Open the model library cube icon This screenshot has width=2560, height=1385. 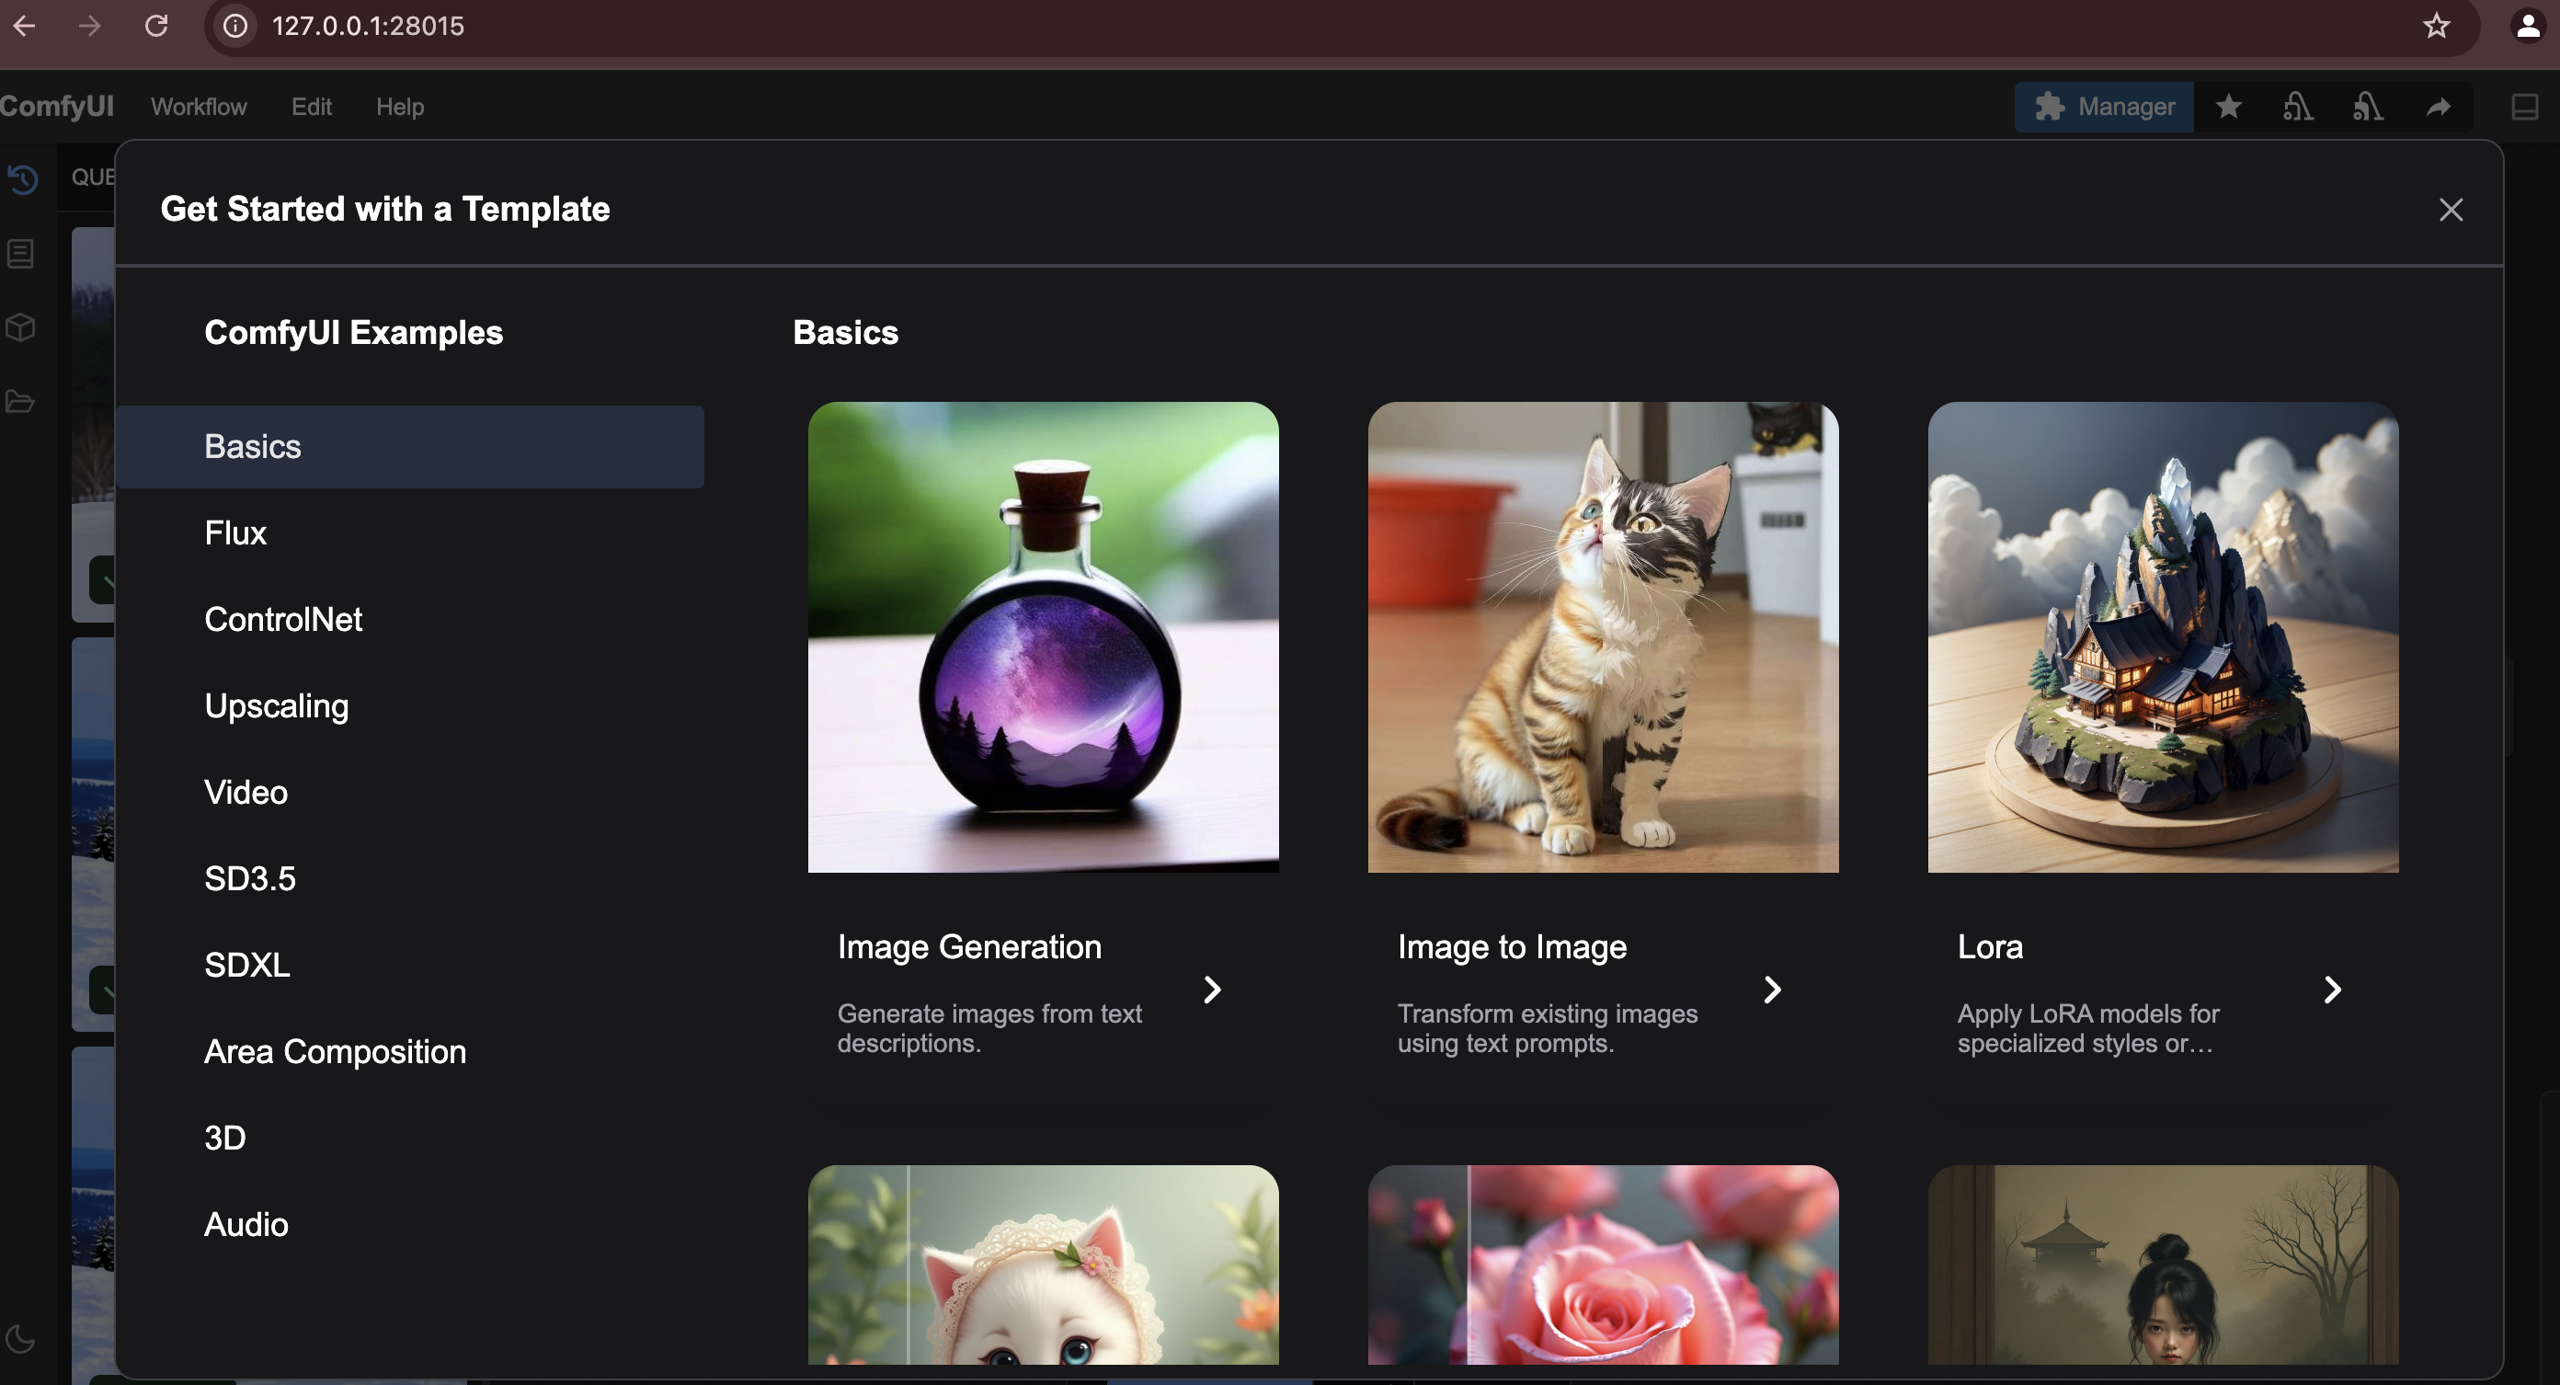pyautogui.click(x=21, y=327)
